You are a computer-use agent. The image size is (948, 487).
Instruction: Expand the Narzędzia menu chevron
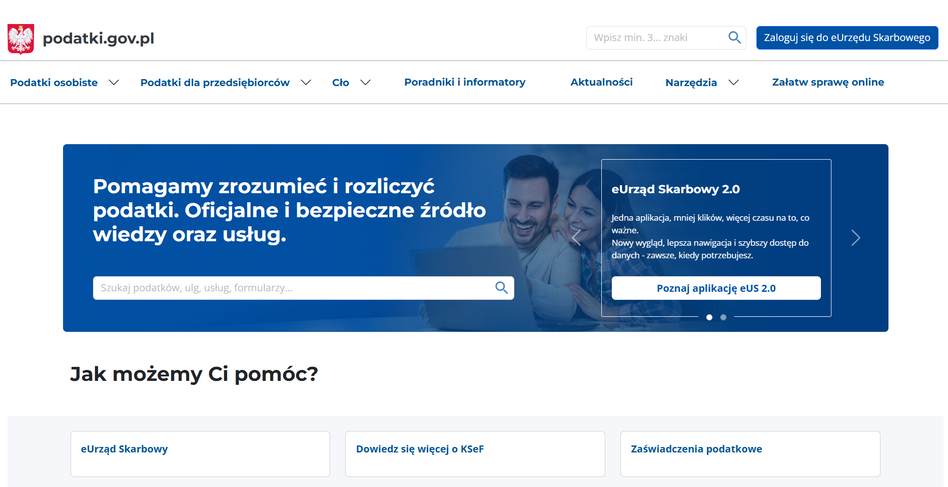coord(733,83)
